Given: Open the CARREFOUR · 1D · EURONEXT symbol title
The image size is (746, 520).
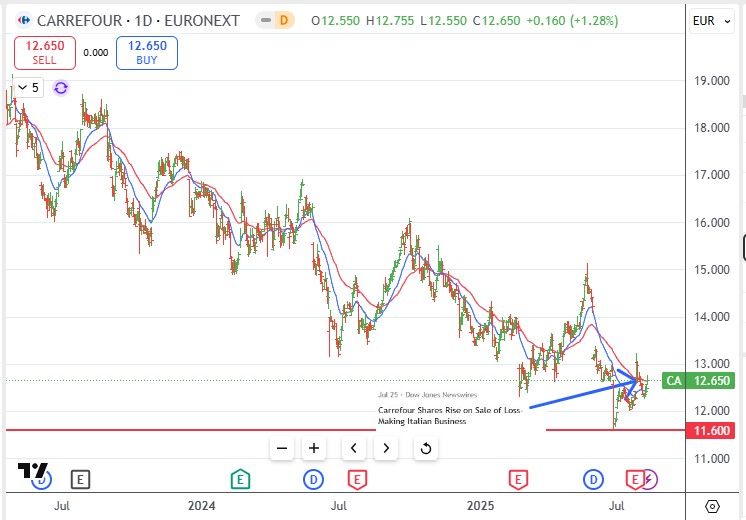Looking at the screenshot, I should pyautogui.click(x=138, y=21).
